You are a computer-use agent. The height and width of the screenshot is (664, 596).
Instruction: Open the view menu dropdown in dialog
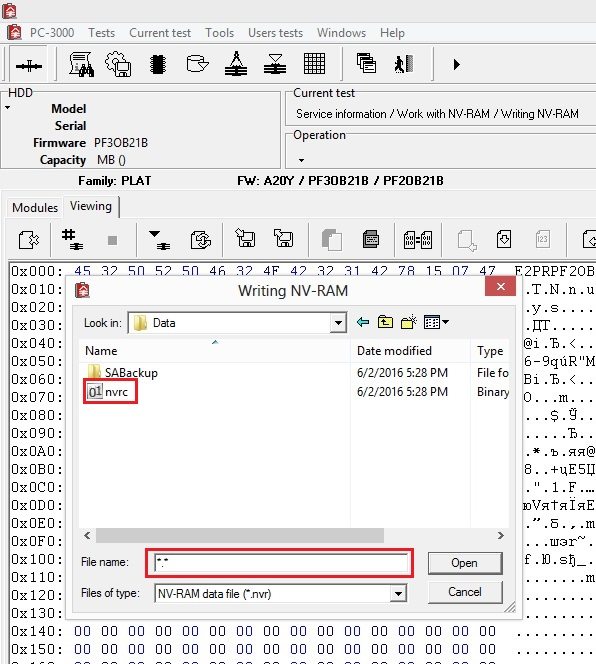click(x=436, y=322)
